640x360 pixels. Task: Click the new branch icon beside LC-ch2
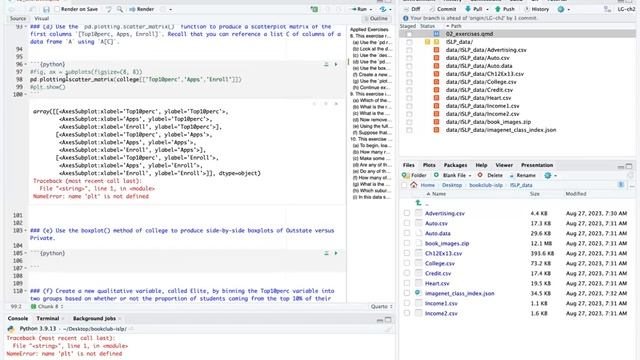click(x=607, y=9)
